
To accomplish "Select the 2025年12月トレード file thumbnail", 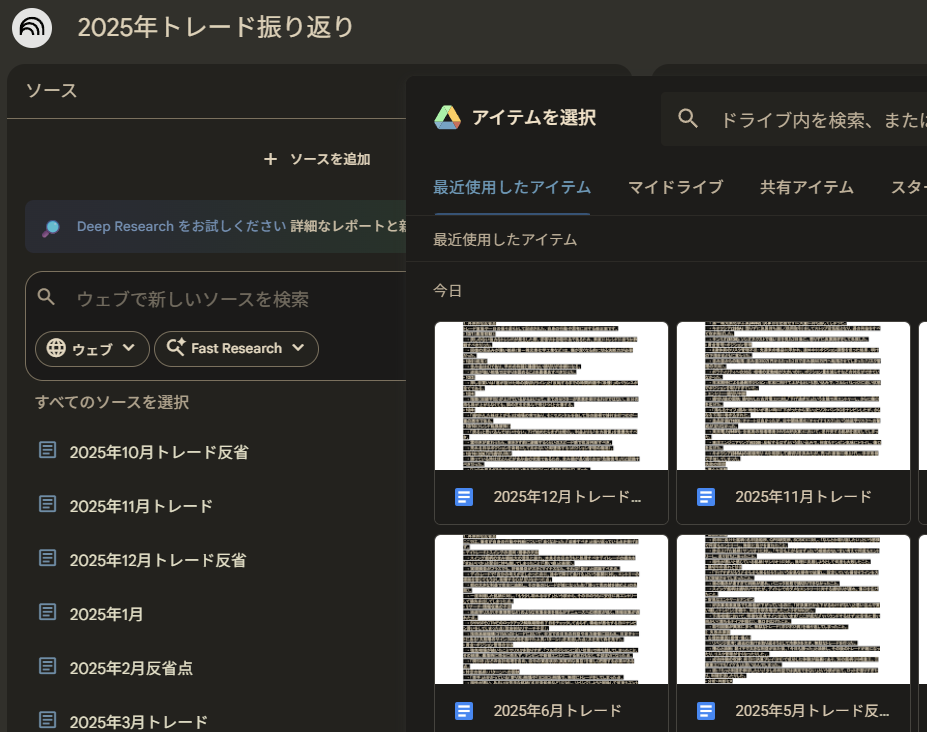I will 551,396.
